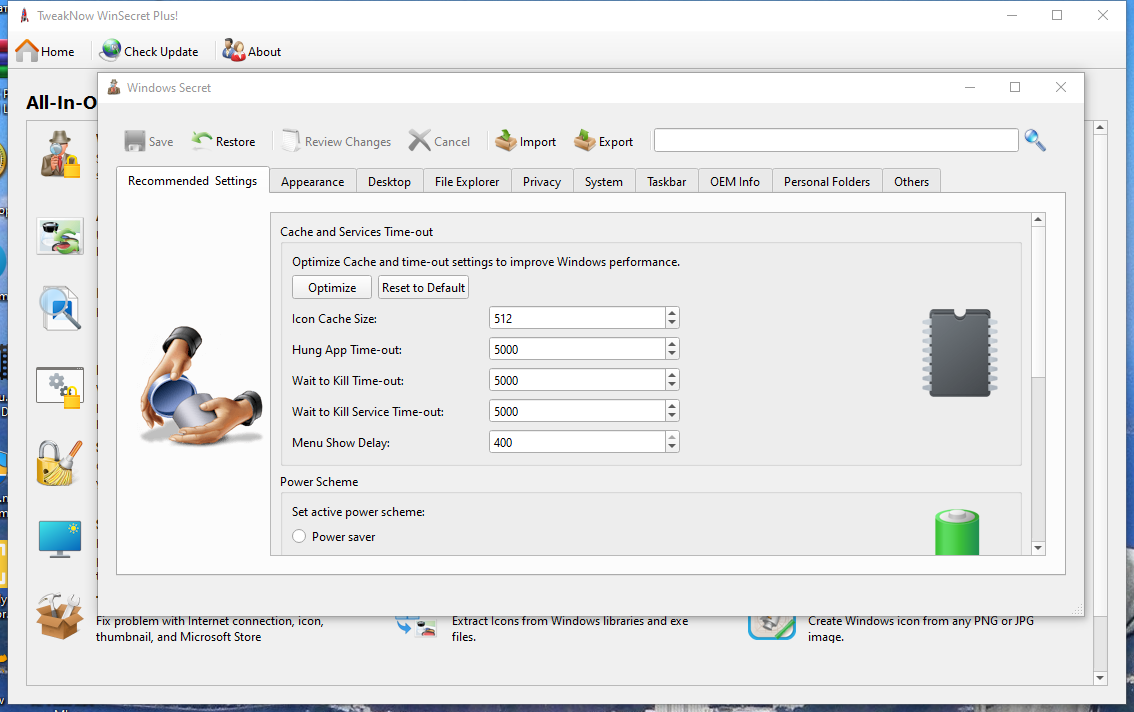Decrease Hung App Time-out value
The height and width of the screenshot is (712, 1134).
[672, 355]
